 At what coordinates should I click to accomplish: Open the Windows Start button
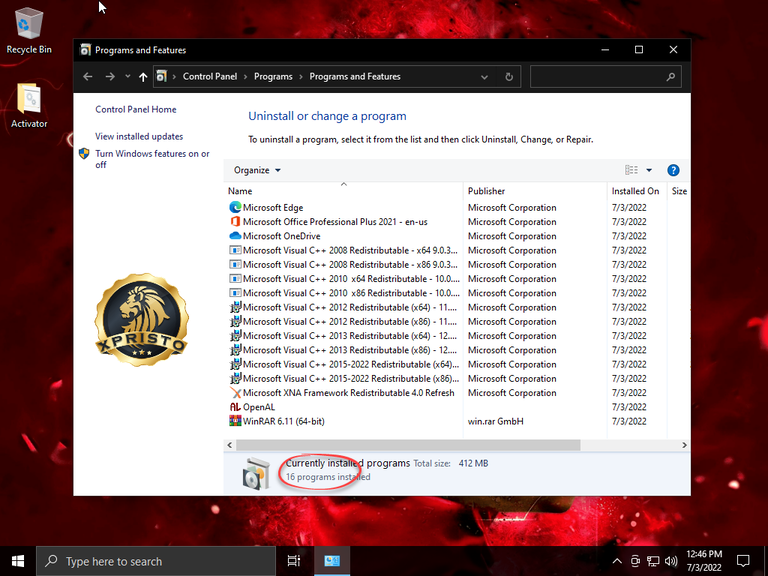pos(18,561)
